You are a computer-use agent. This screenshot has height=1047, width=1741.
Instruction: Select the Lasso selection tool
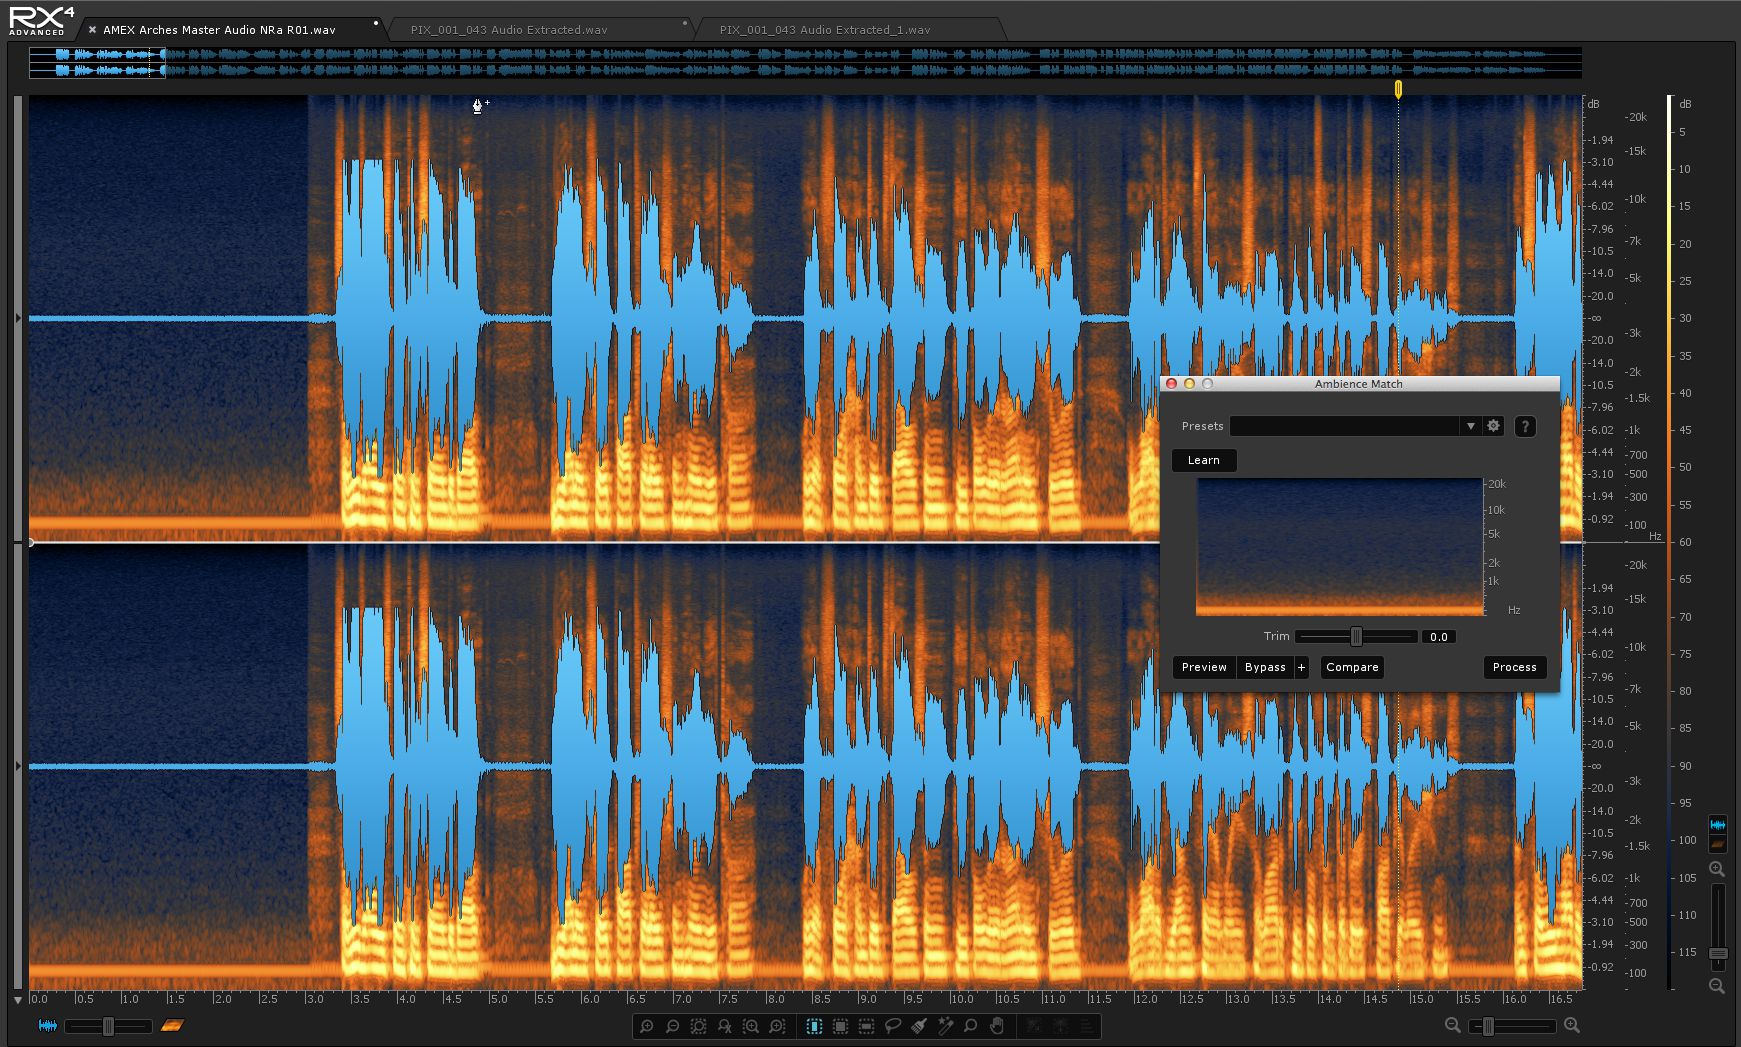(893, 1026)
